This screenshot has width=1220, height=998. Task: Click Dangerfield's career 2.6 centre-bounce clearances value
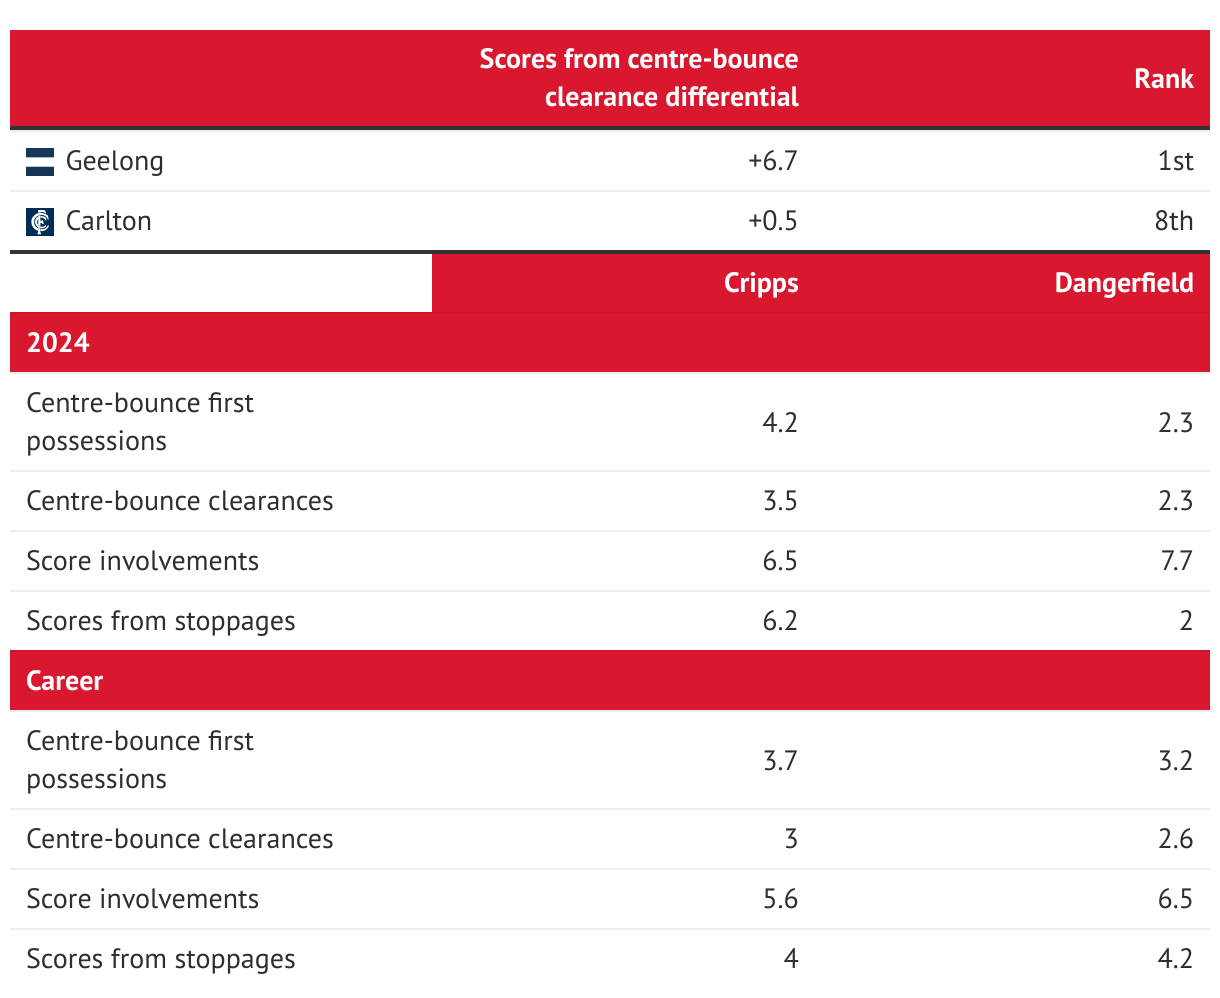pyautogui.click(x=1175, y=839)
